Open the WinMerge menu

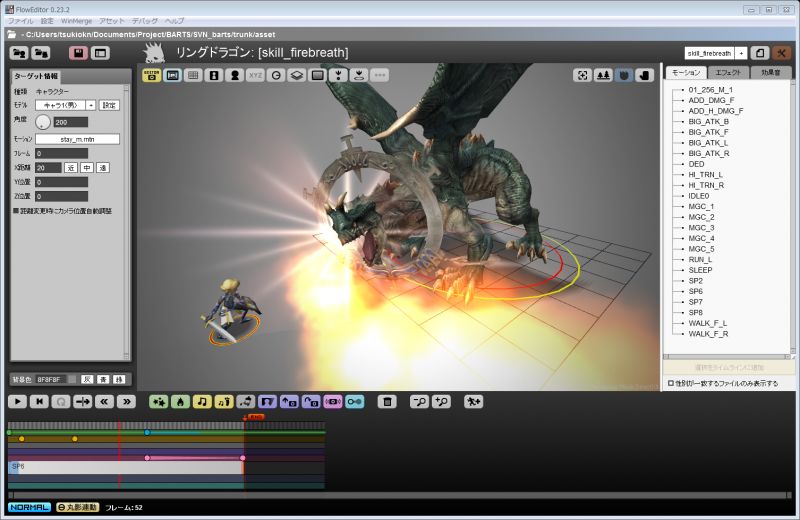tap(77, 21)
